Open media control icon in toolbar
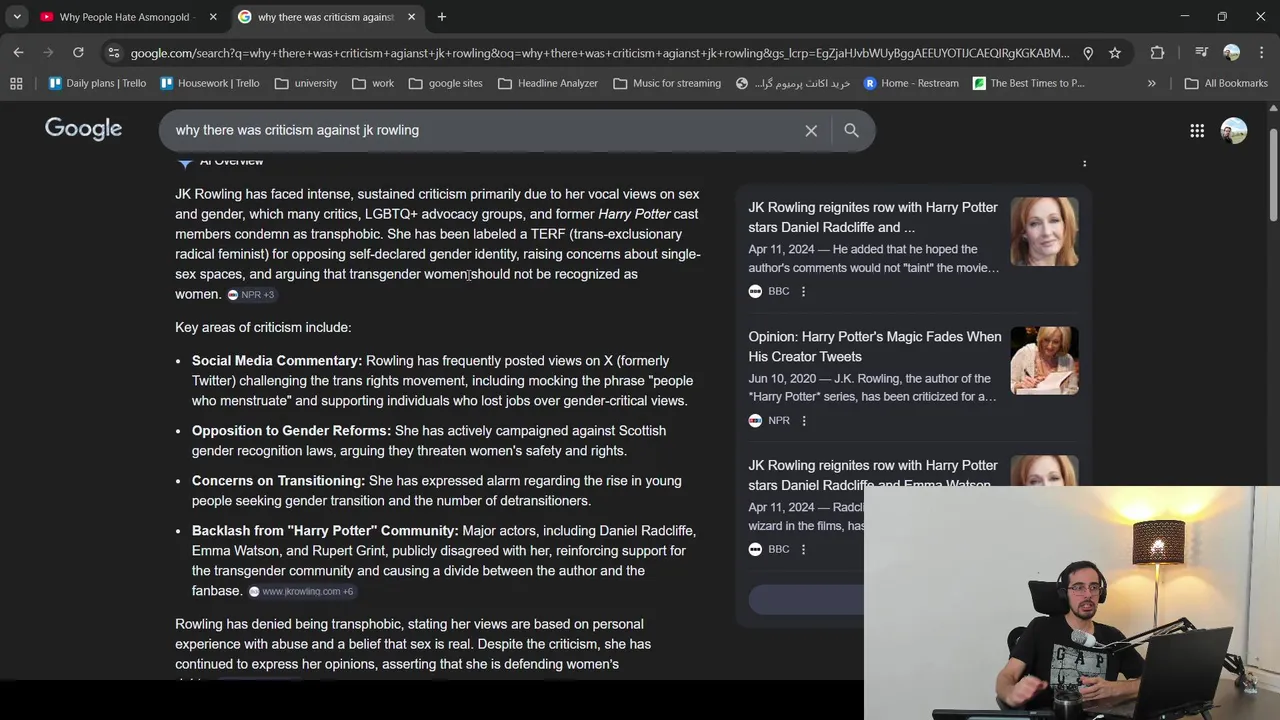 point(1201,53)
